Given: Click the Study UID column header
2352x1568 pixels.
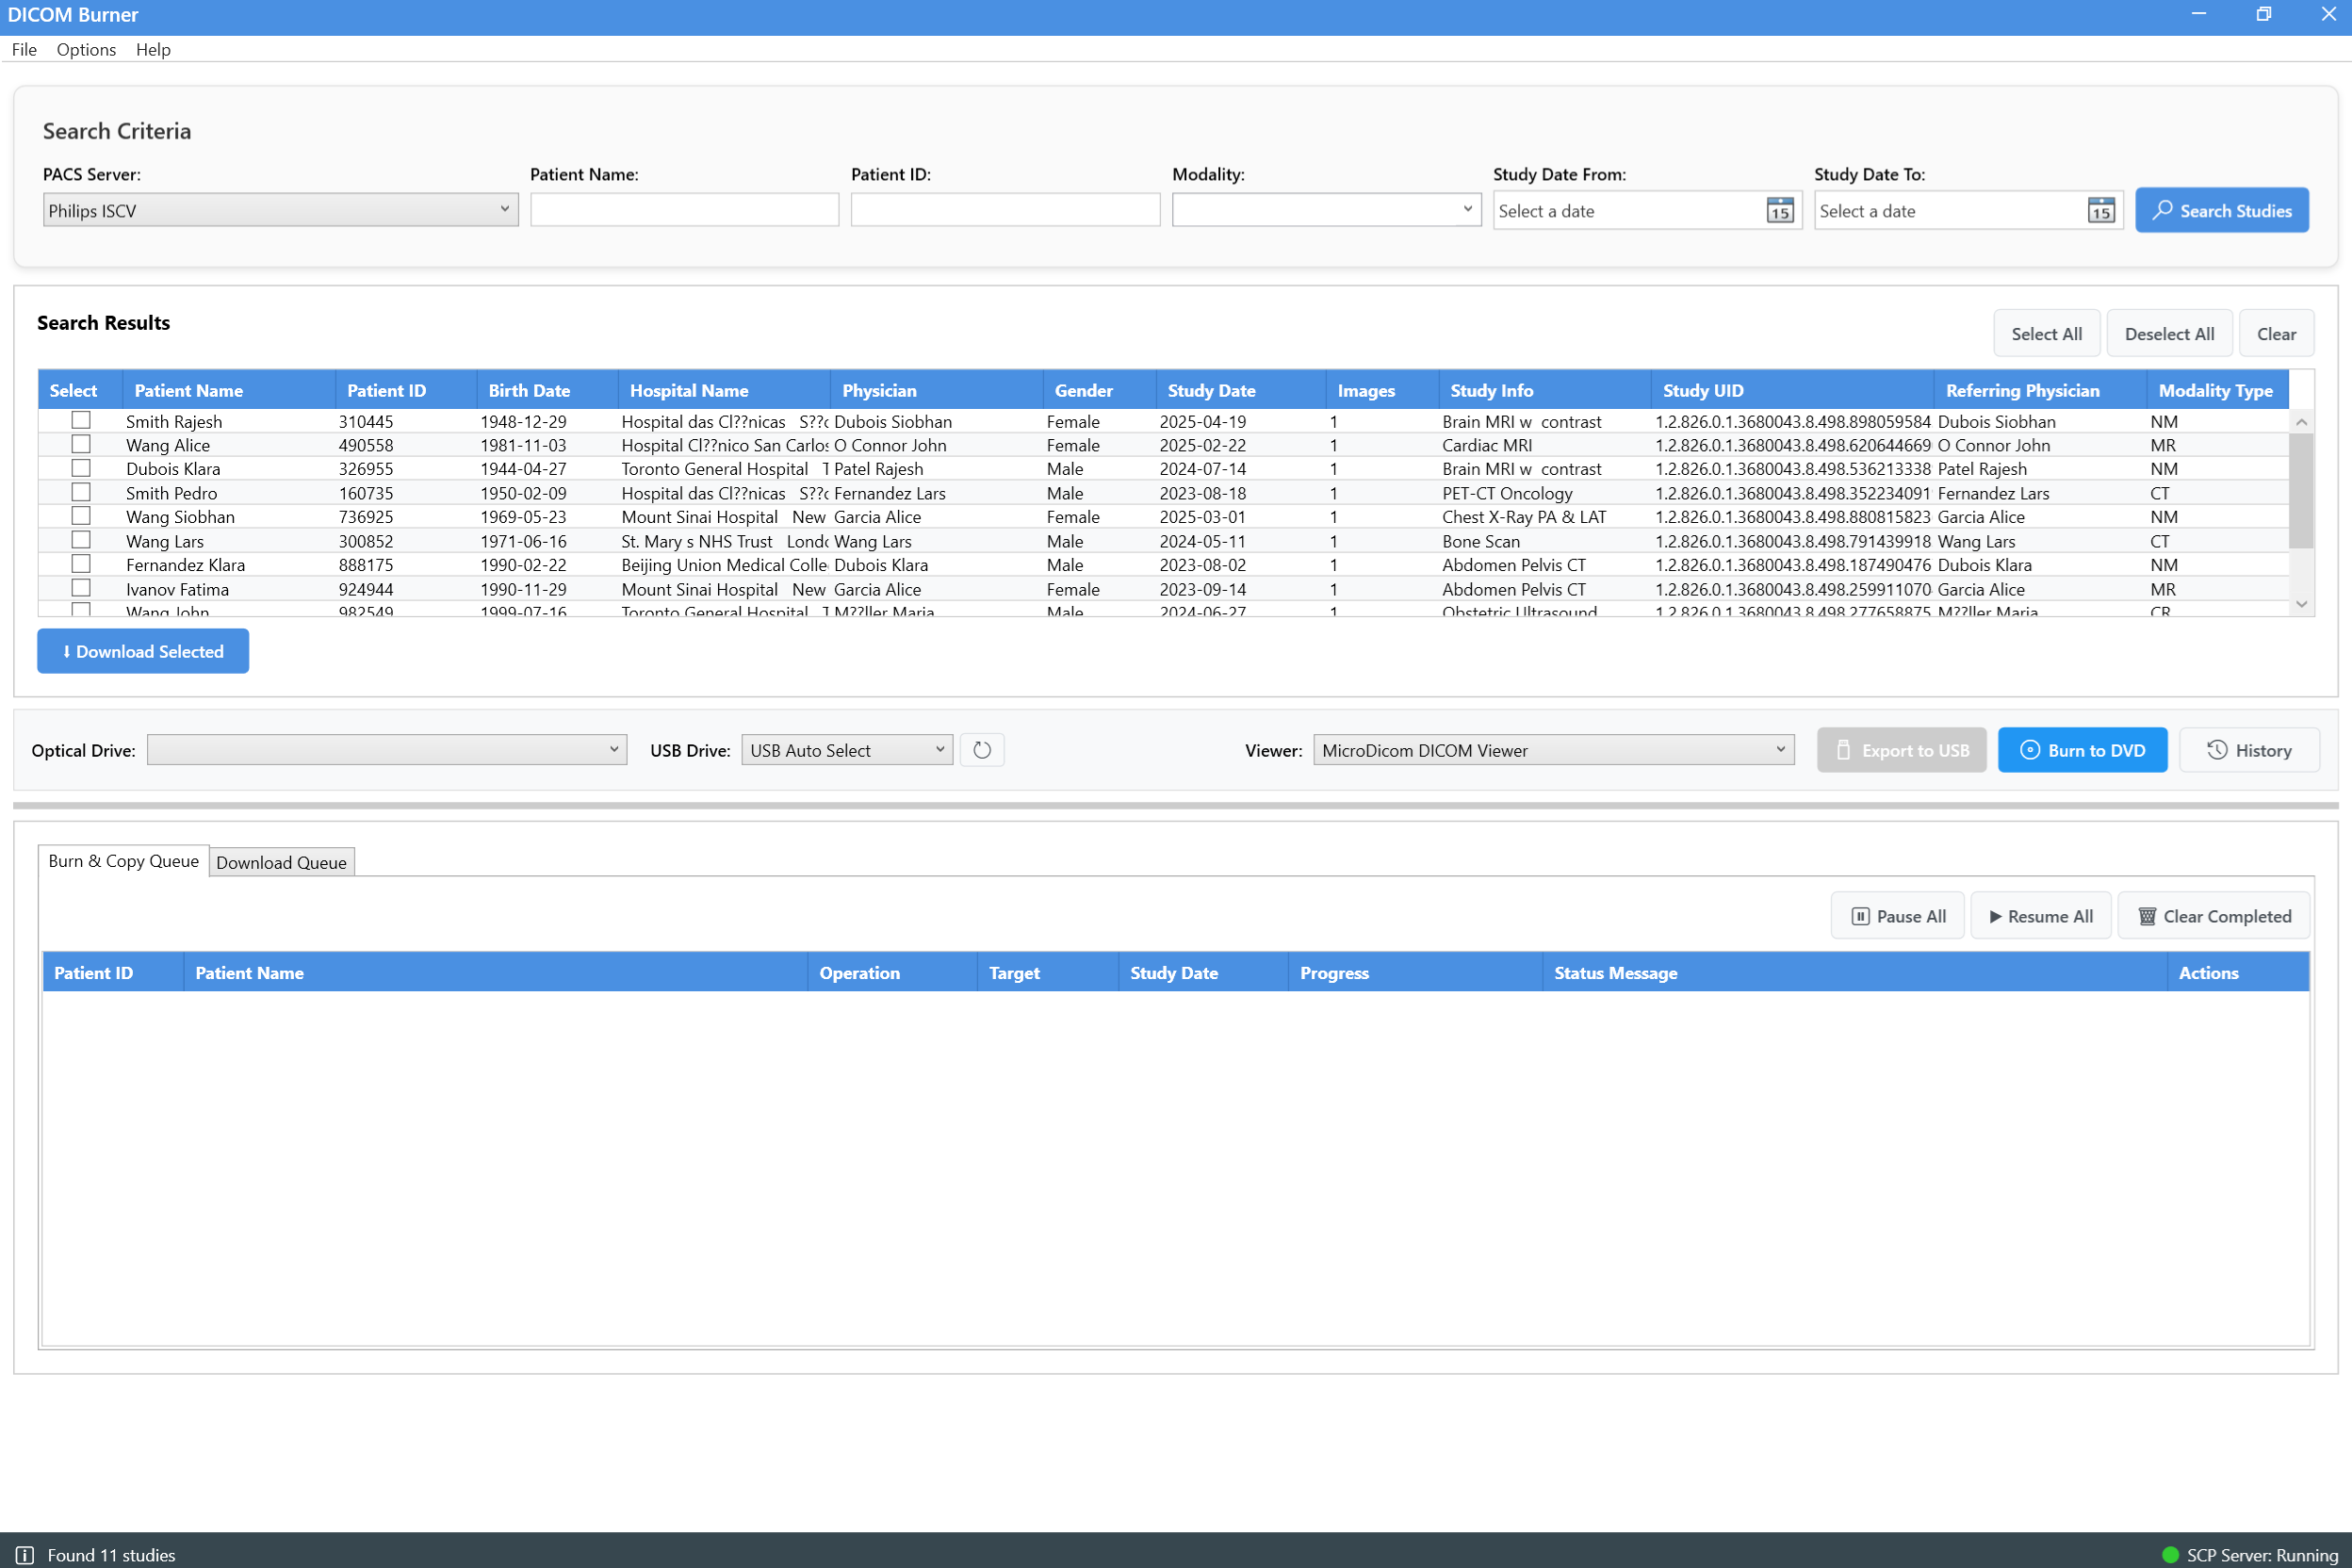Looking at the screenshot, I should tap(1792, 390).
